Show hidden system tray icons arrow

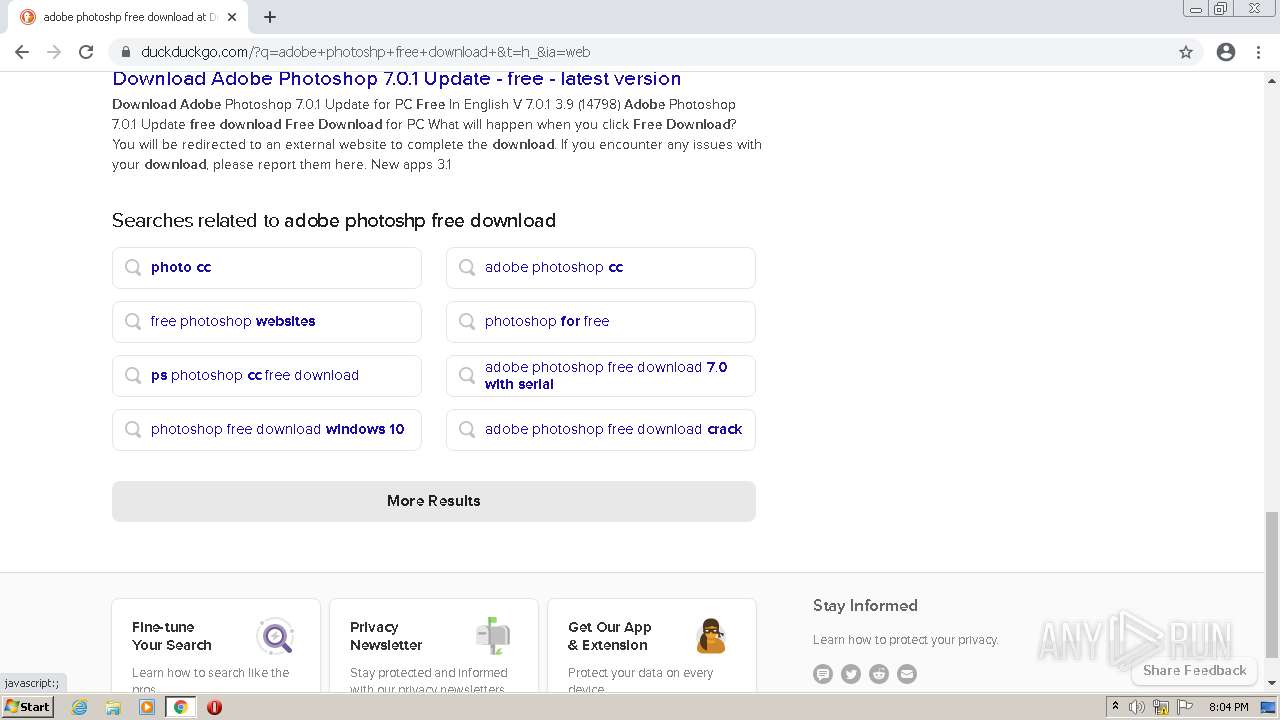pos(1115,707)
